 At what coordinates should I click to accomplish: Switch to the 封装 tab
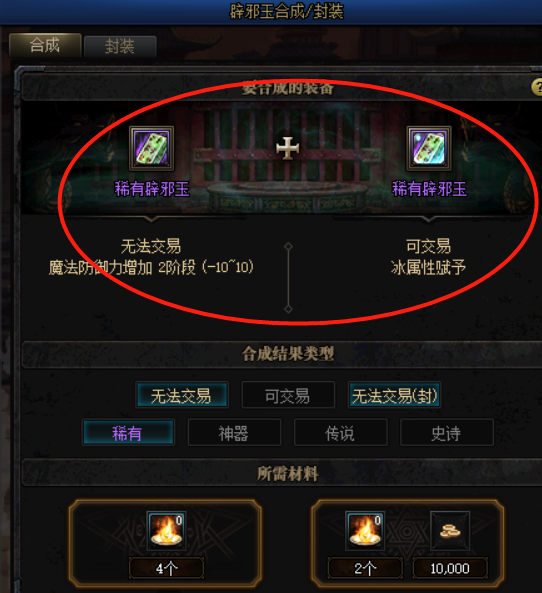[120, 47]
